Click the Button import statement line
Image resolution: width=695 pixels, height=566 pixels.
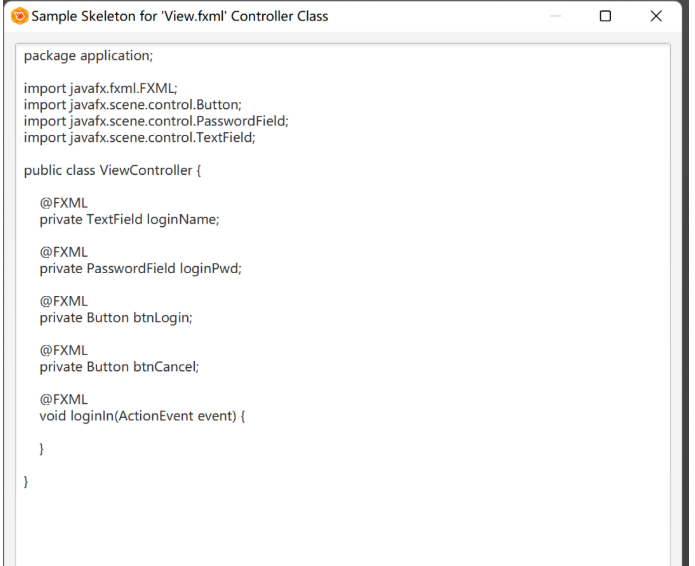[133, 105]
